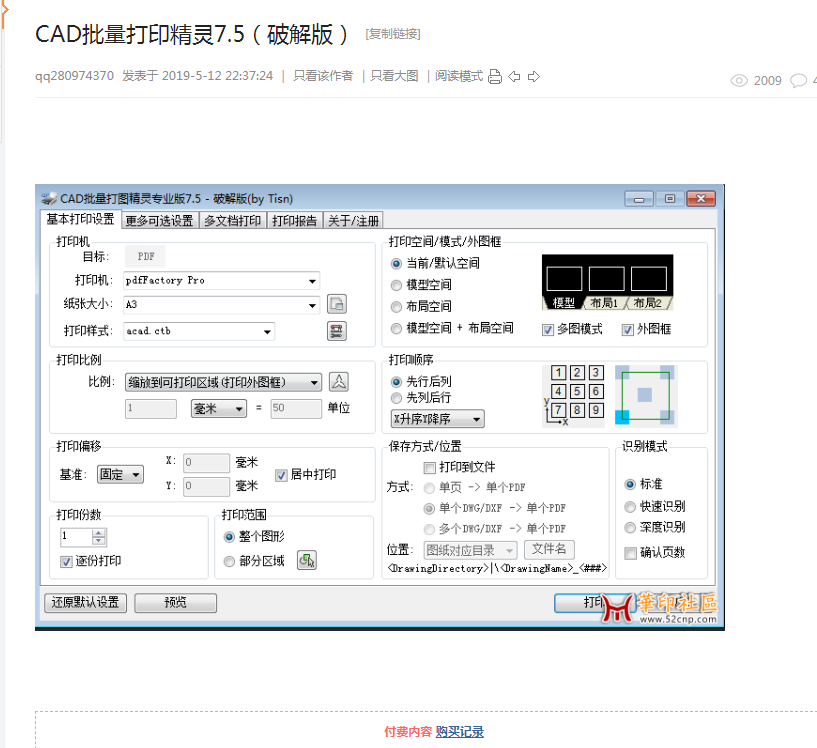Increase print copies with stepper up arrow
817x748 pixels.
pyautogui.click(x=98, y=533)
